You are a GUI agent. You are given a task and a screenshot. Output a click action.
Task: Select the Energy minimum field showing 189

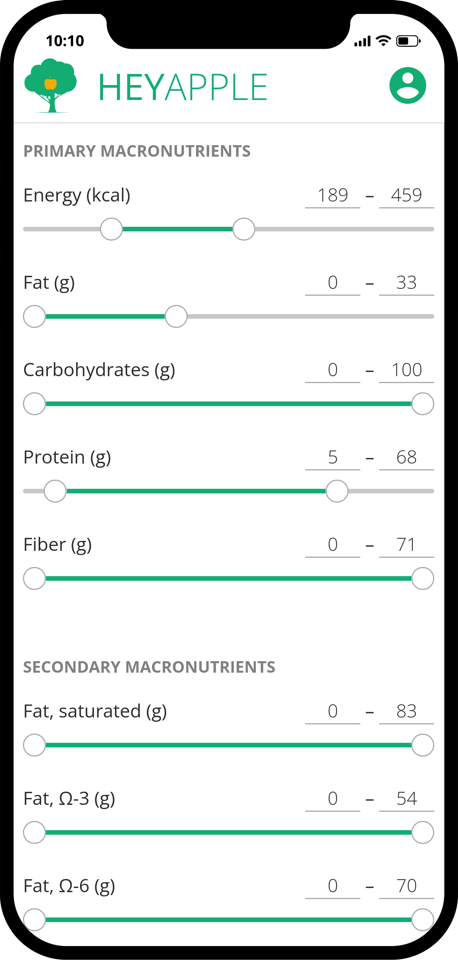(x=333, y=196)
